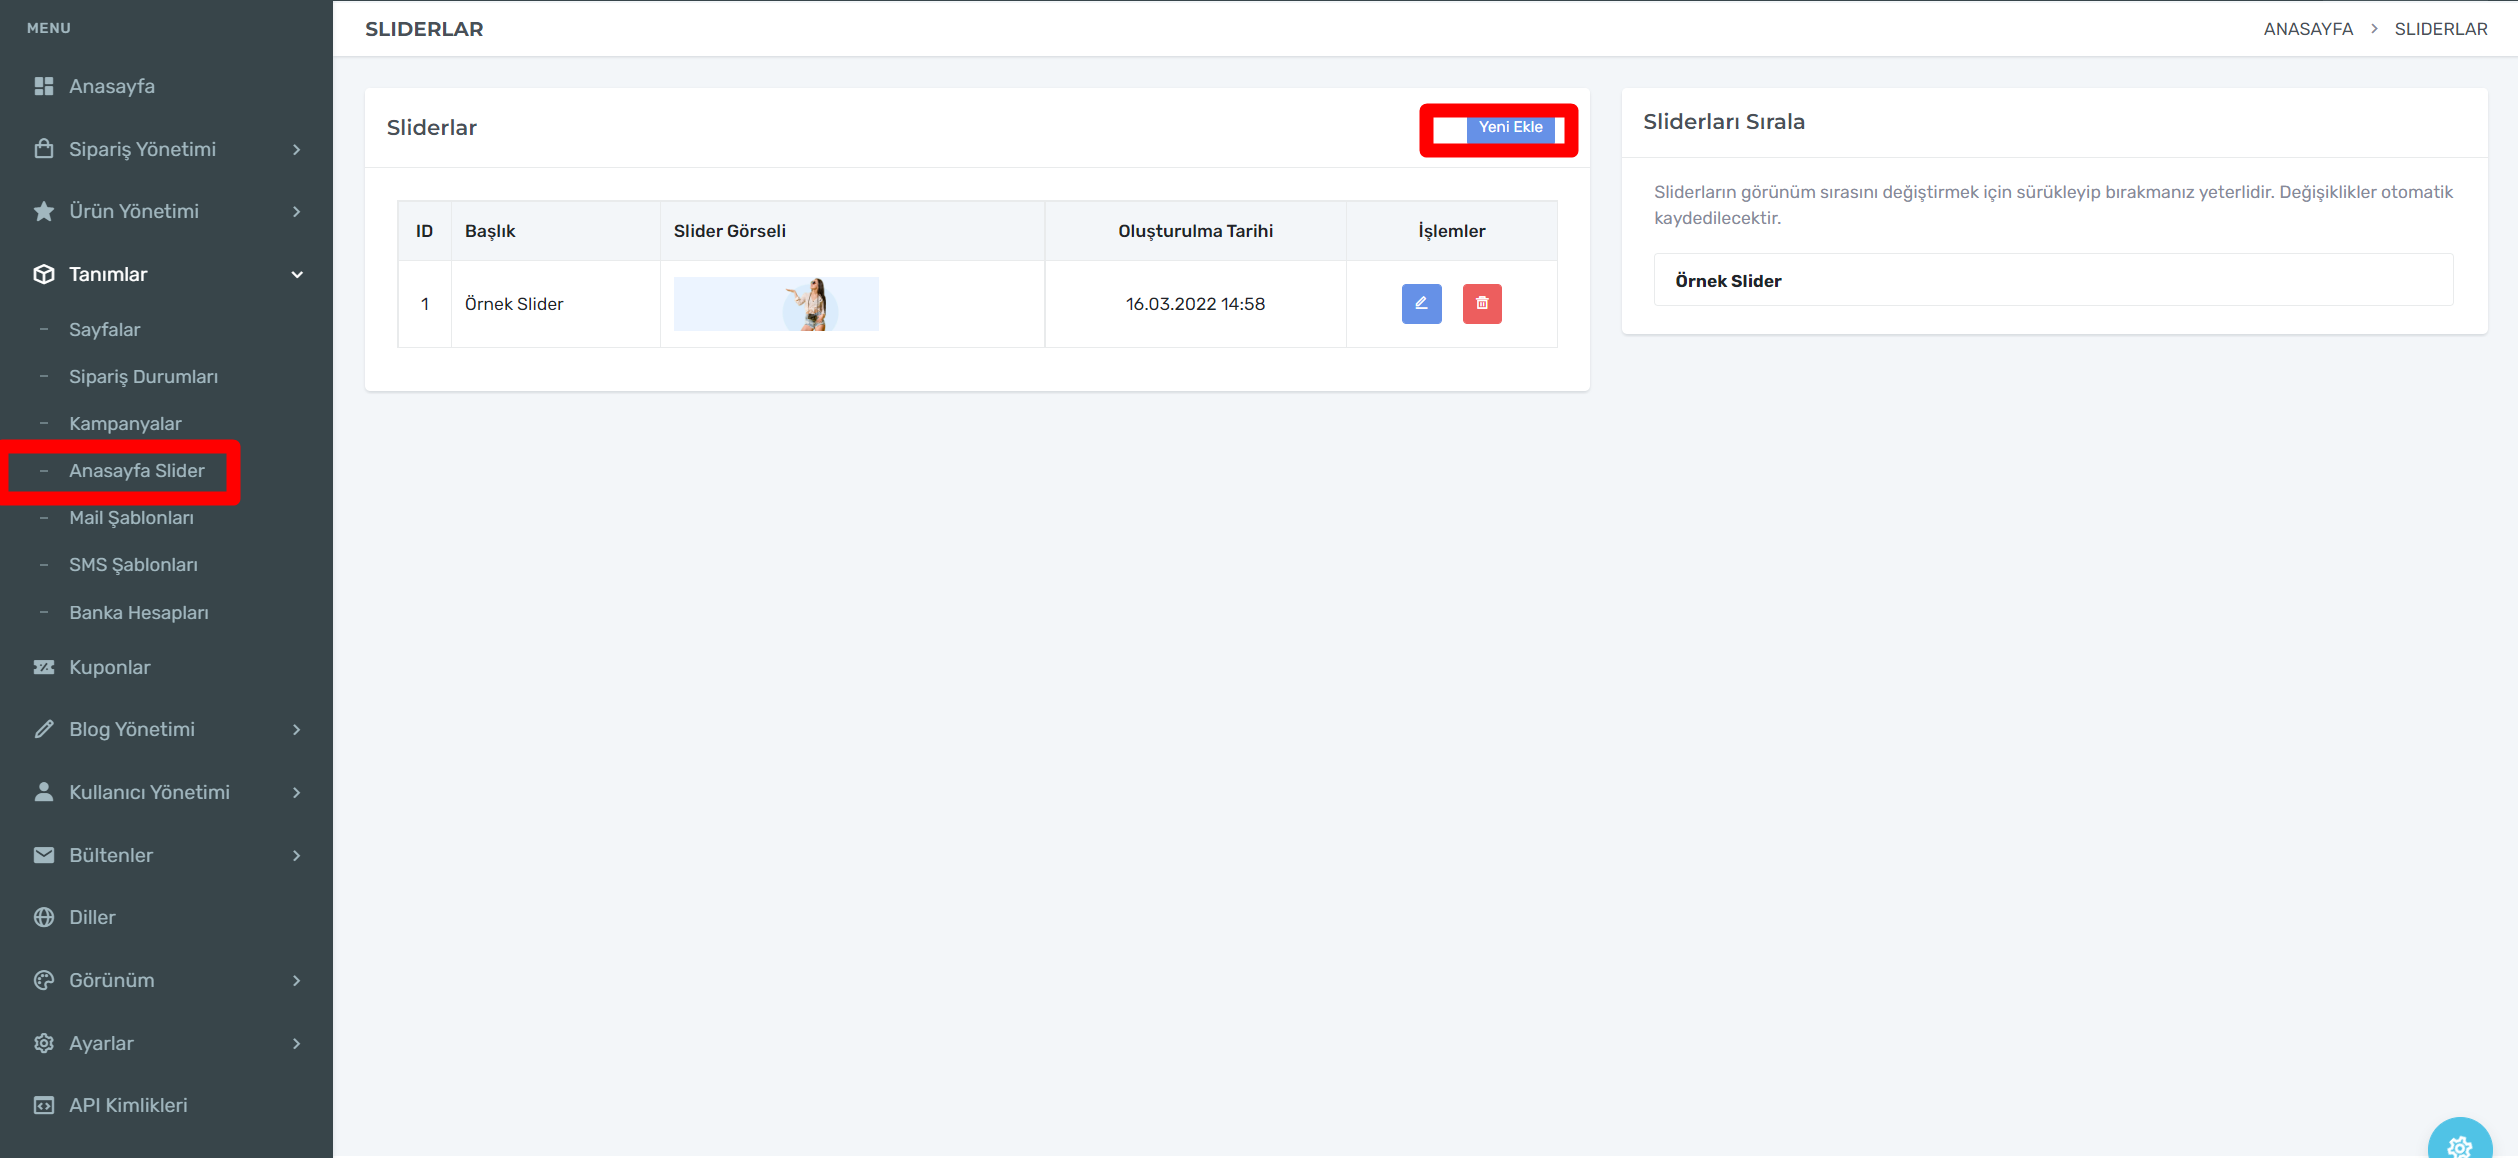Select Mail Şablonları in sidebar
The image size is (2518, 1158).
[x=131, y=517]
